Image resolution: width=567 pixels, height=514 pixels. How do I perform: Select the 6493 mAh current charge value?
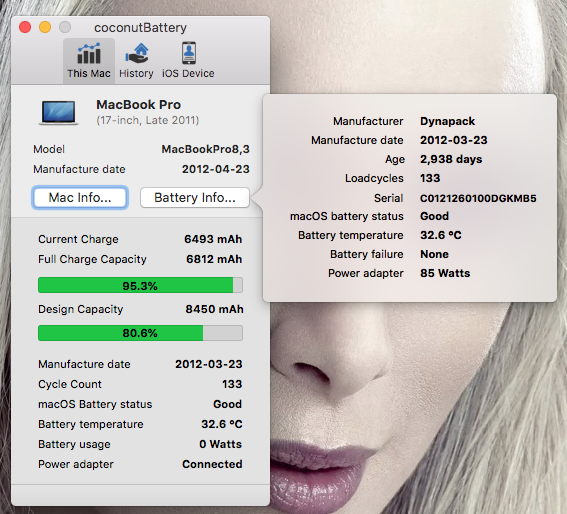(x=213, y=239)
